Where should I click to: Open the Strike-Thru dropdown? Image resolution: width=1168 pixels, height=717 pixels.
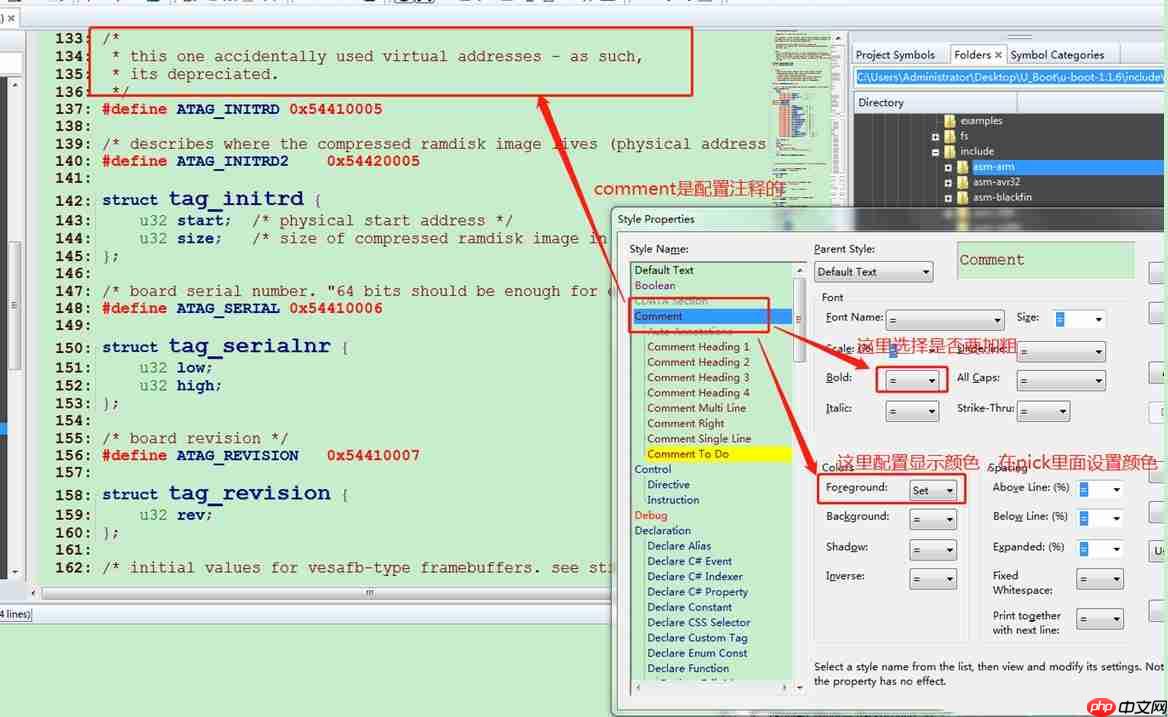1043,411
